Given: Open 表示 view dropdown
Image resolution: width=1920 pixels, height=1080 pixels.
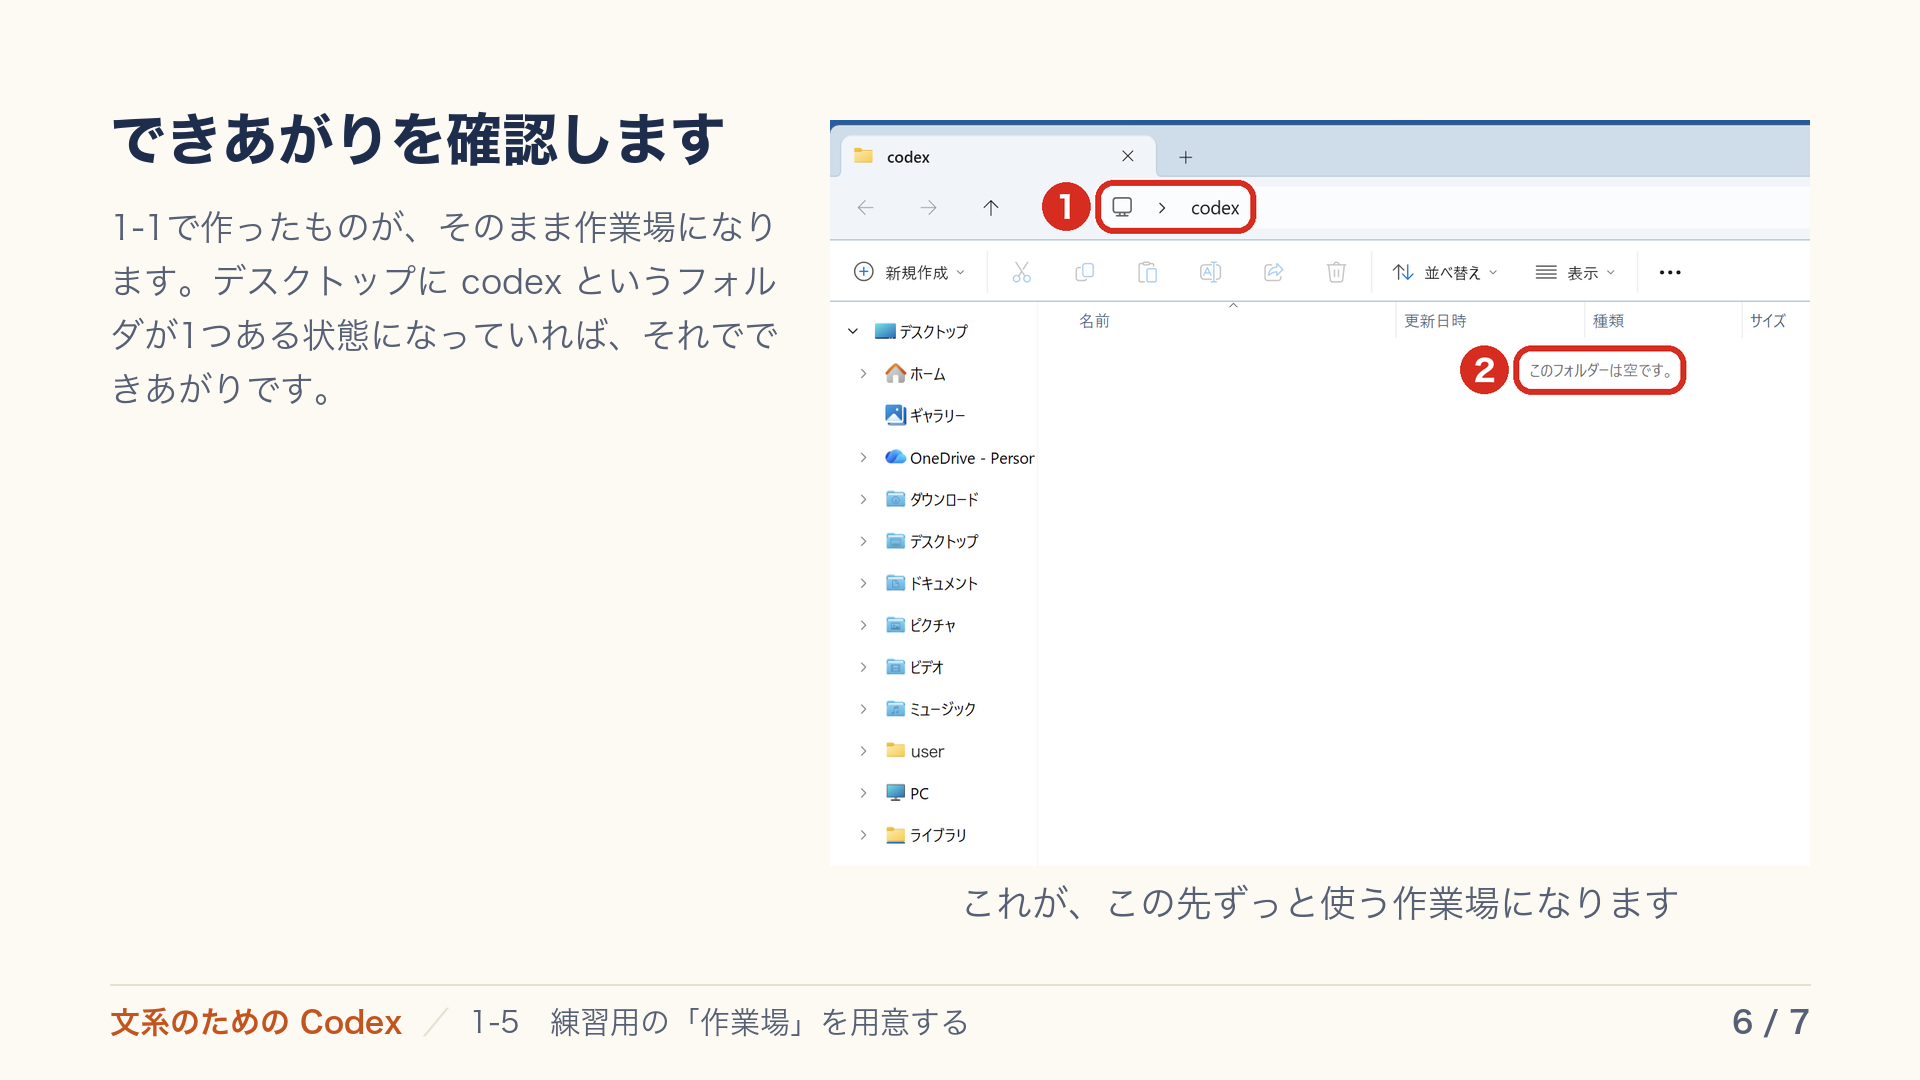Looking at the screenshot, I should [1575, 272].
